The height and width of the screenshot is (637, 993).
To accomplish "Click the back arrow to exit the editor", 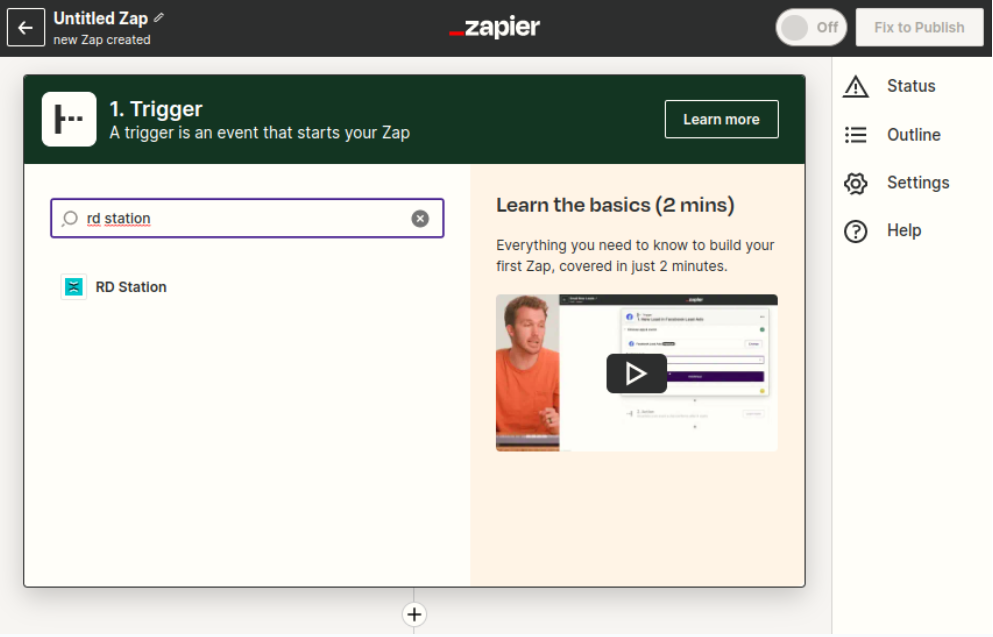I will [x=26, y=26].
